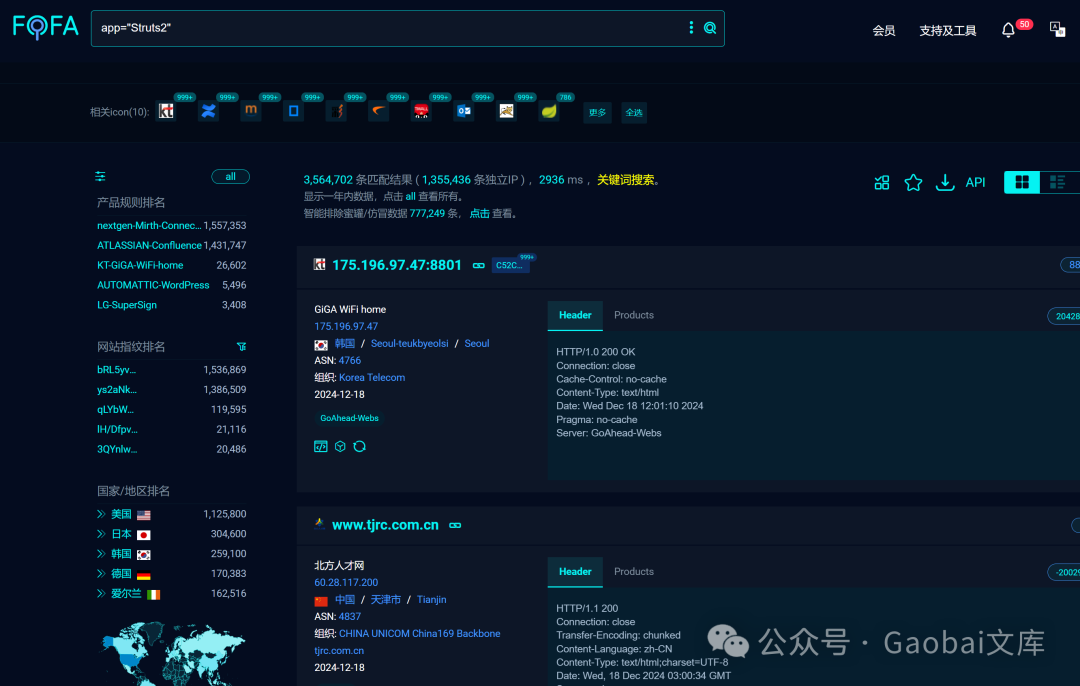Click ASN 4766 link

point(350,361)
